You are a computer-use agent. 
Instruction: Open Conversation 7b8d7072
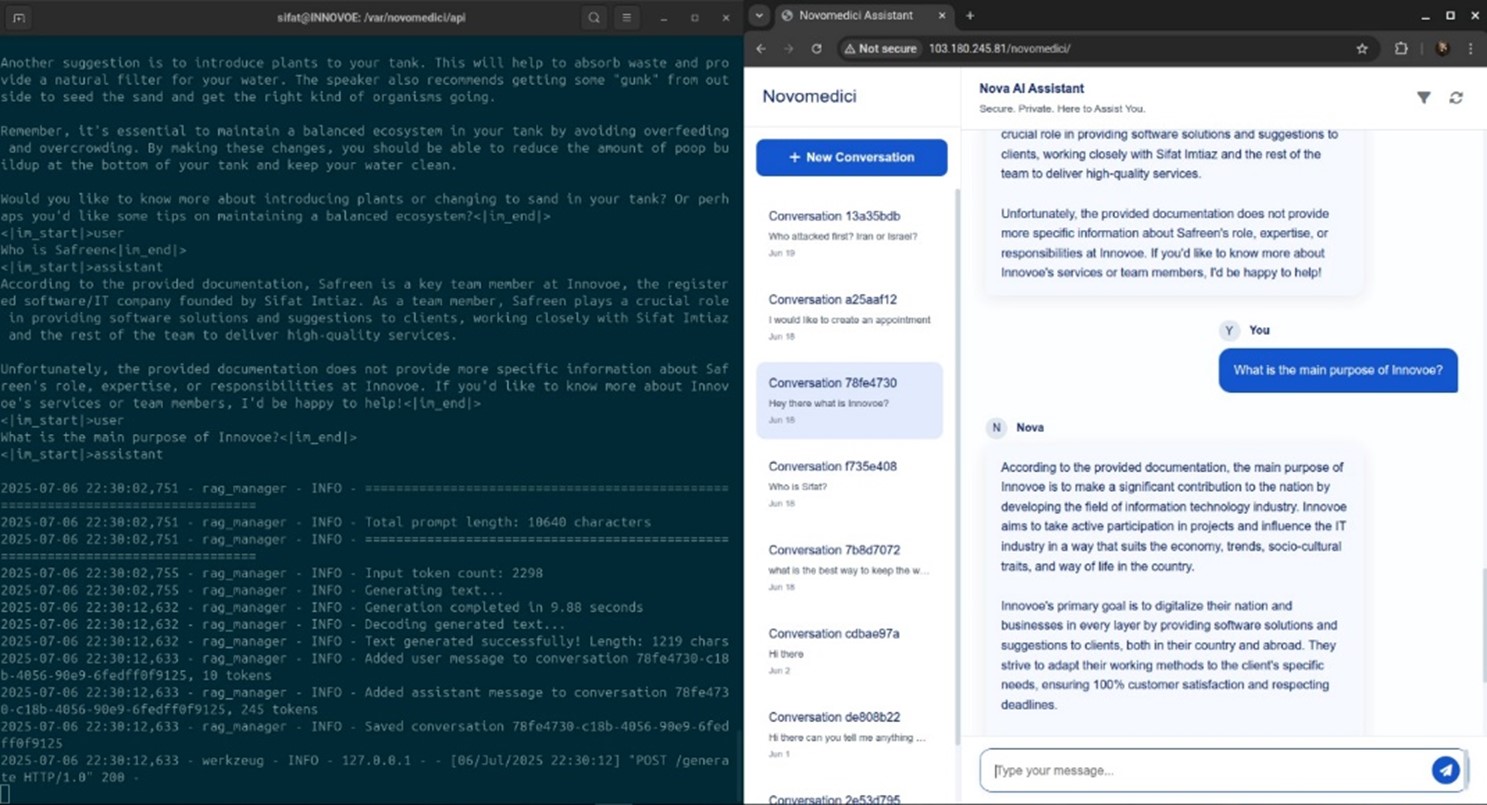pos(849,567)
